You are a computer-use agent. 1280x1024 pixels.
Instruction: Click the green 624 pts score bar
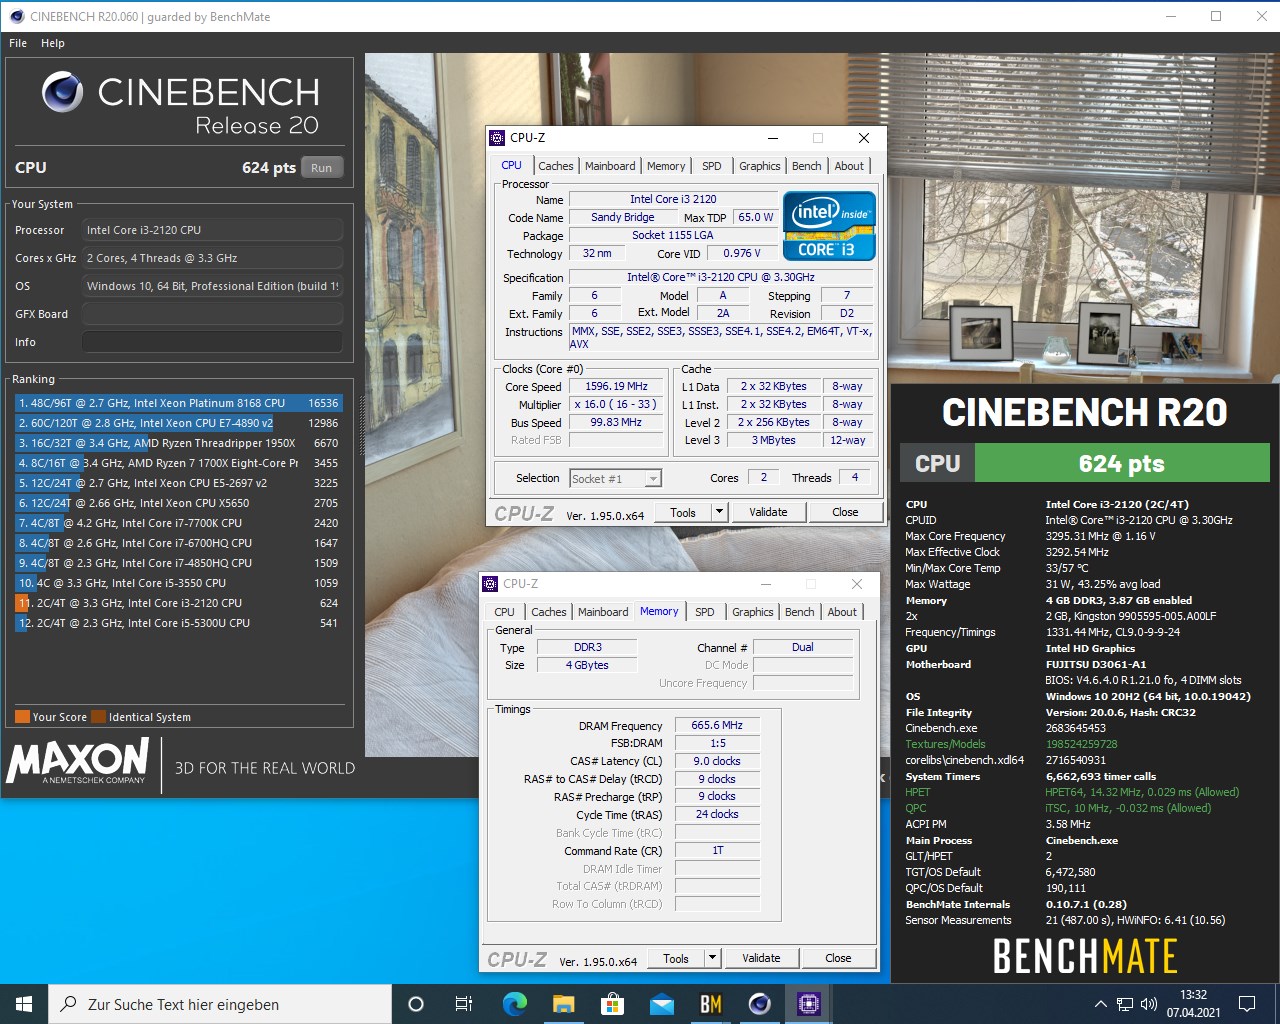[x=1121, y=464]
